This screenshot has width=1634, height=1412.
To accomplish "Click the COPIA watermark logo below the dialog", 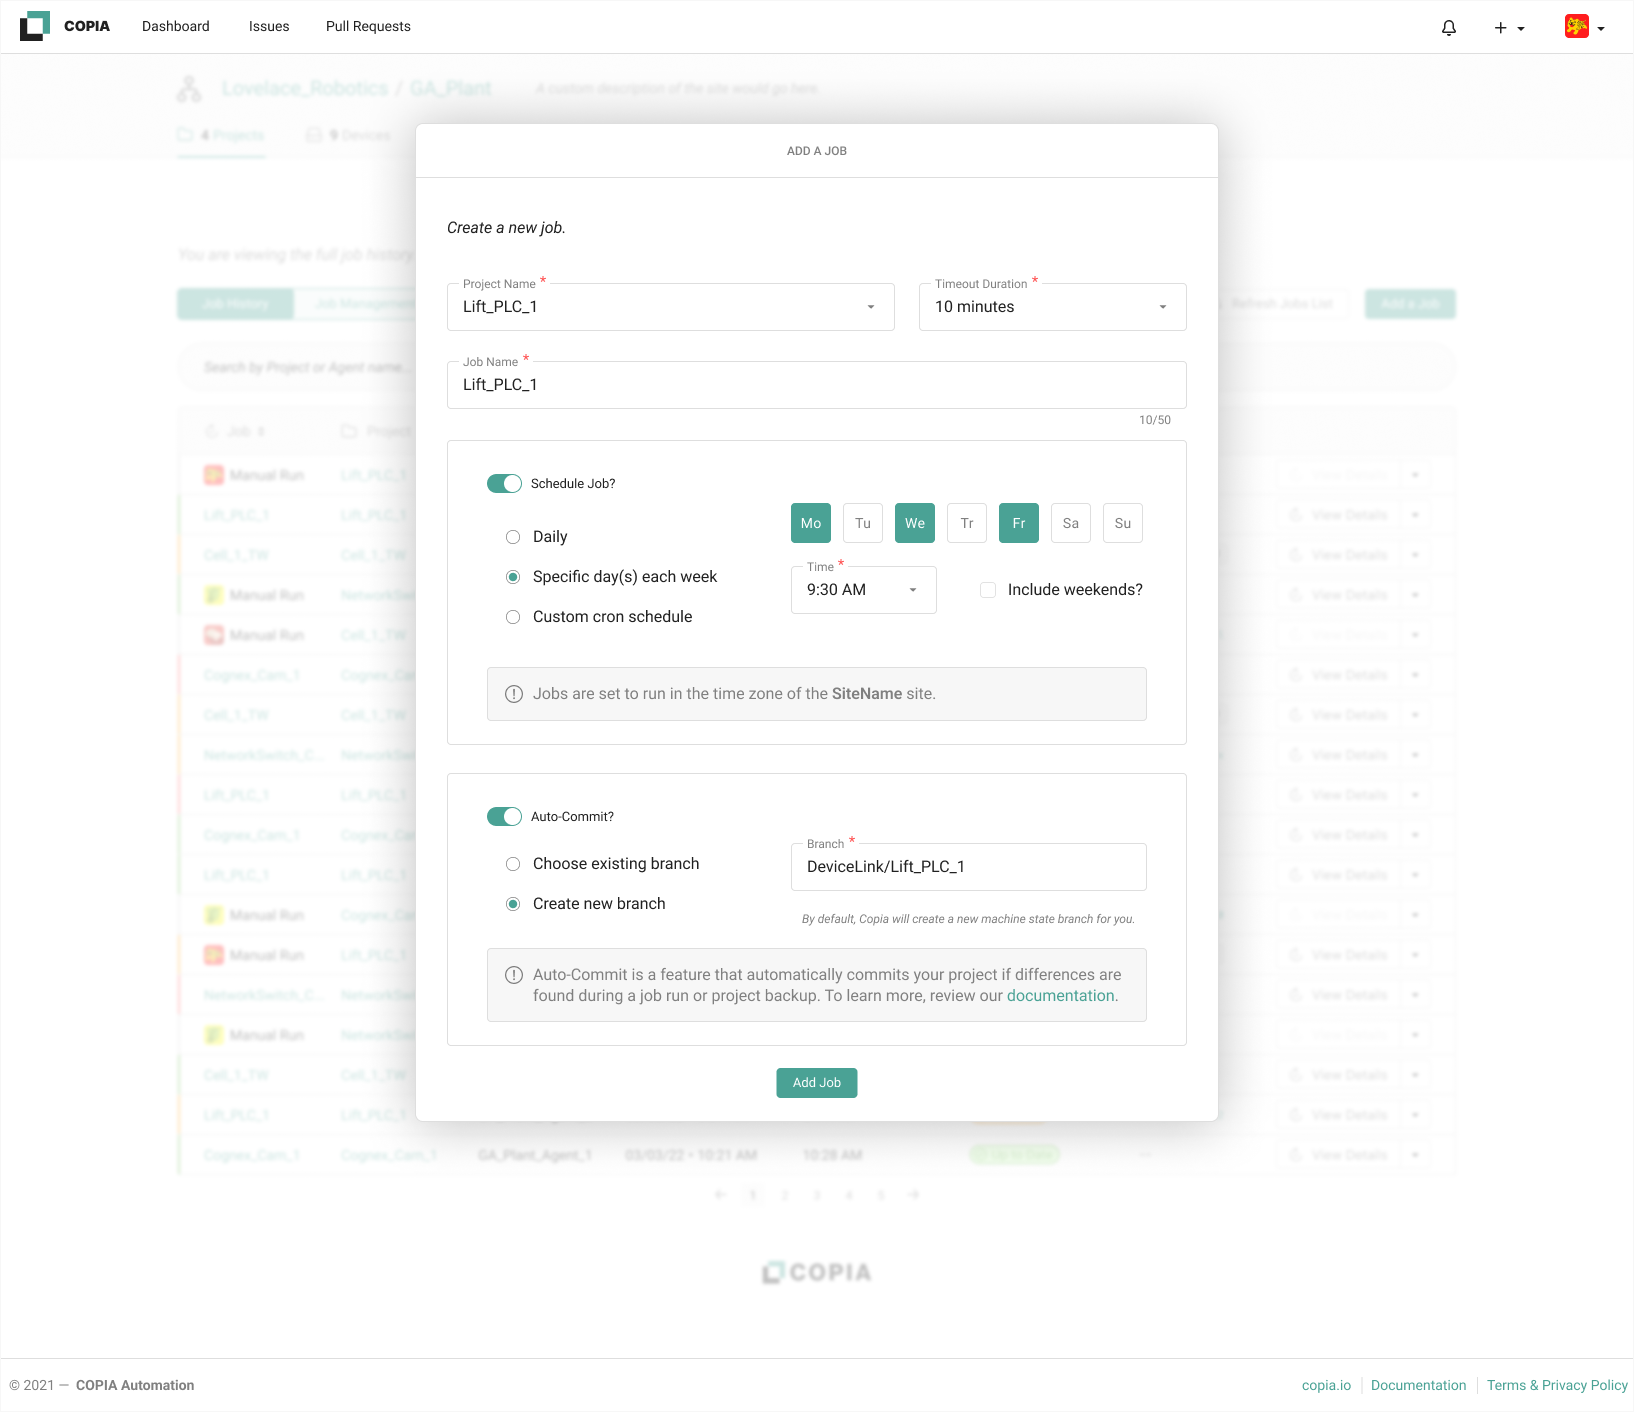I will click(x=817, y=1271).
